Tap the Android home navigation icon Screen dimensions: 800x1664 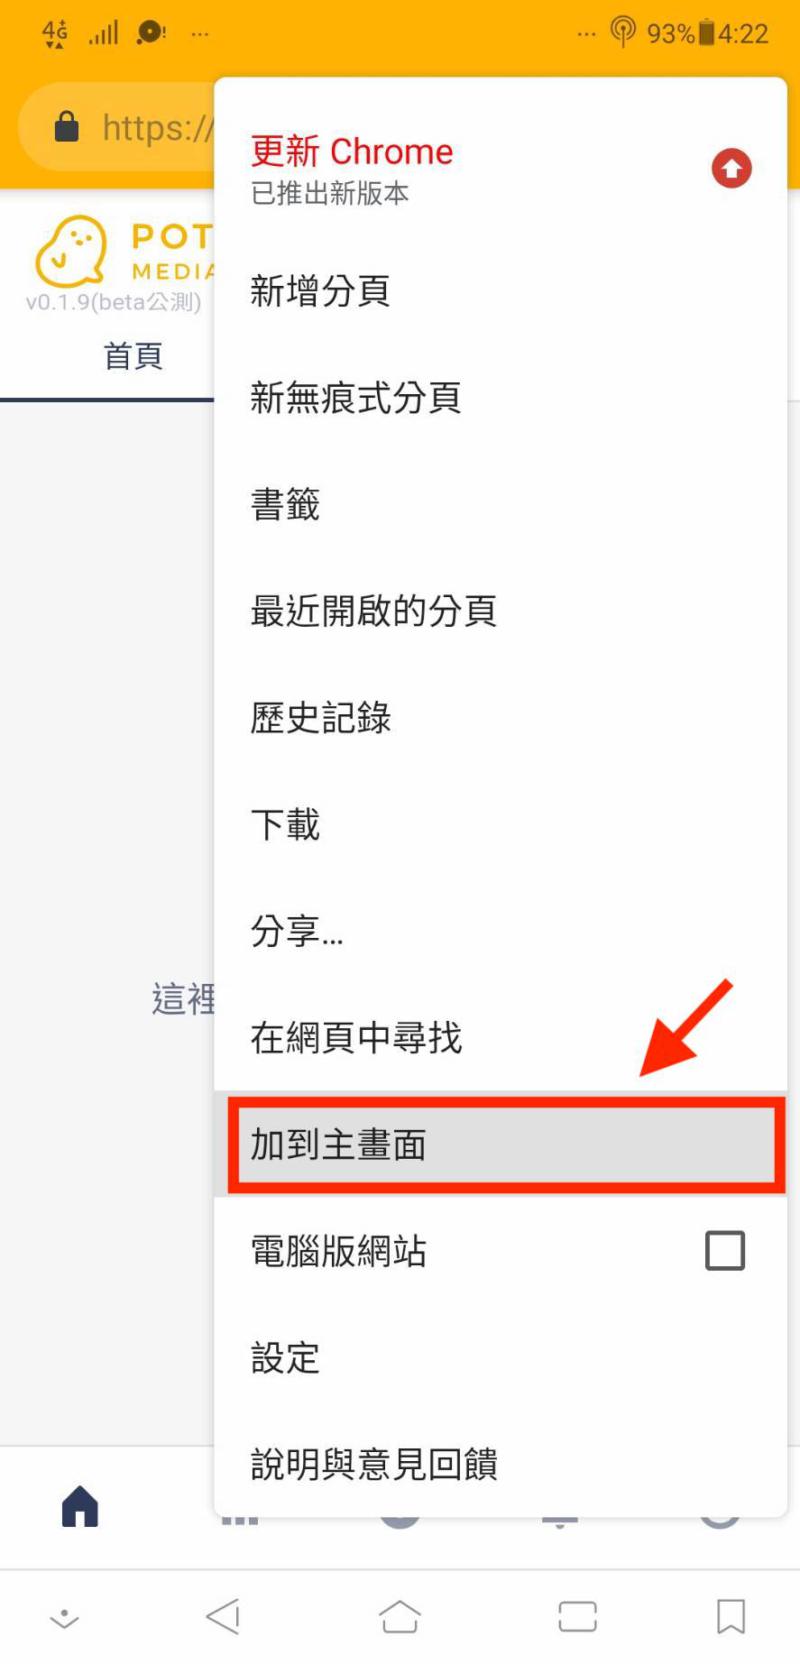coord(399,1616)
